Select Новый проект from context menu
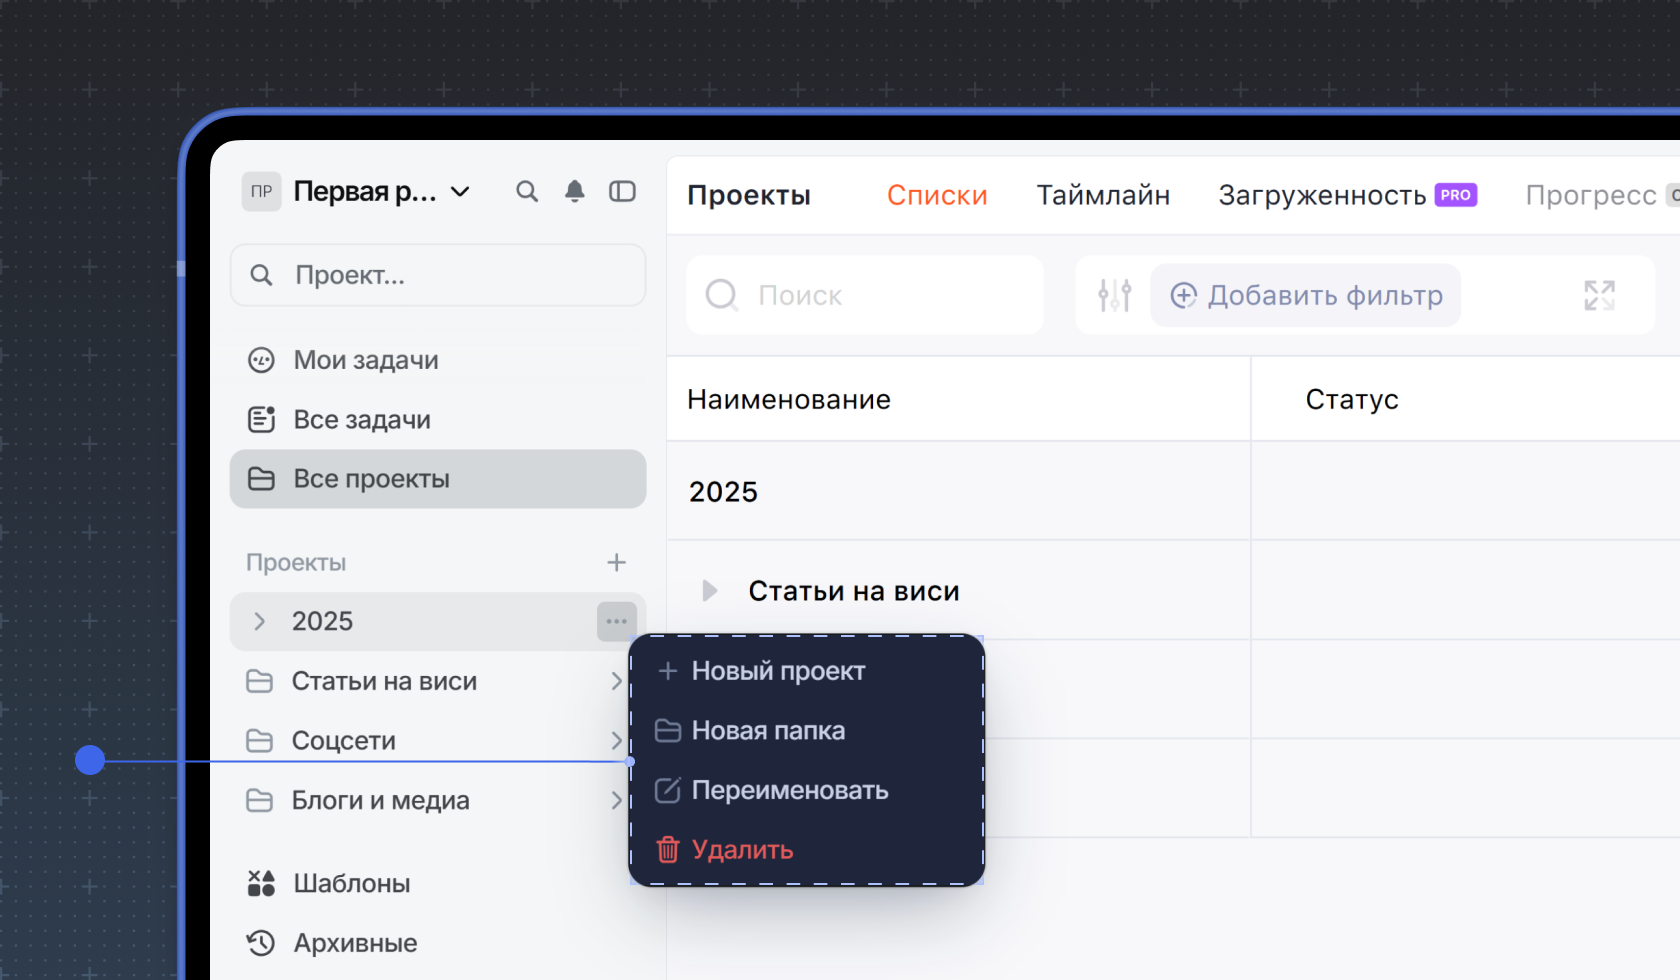 [777, 671]
